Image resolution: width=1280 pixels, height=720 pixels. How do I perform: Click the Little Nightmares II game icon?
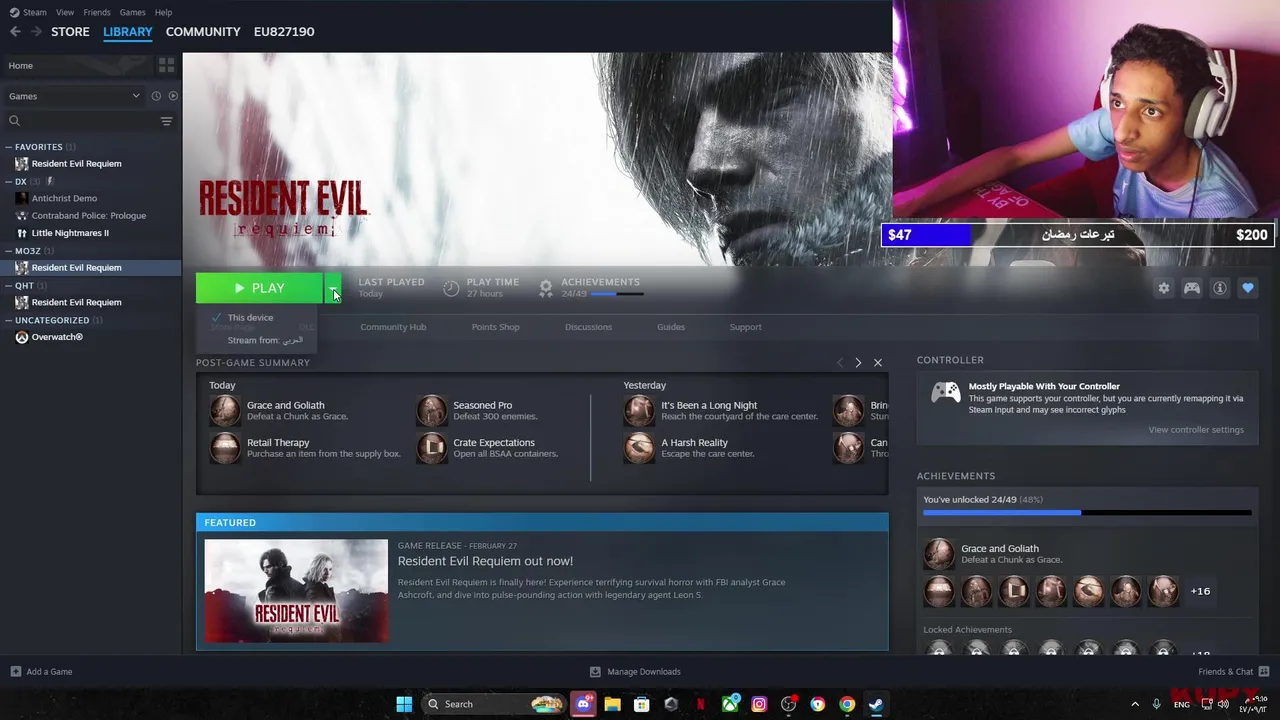(x=22, y=233)
